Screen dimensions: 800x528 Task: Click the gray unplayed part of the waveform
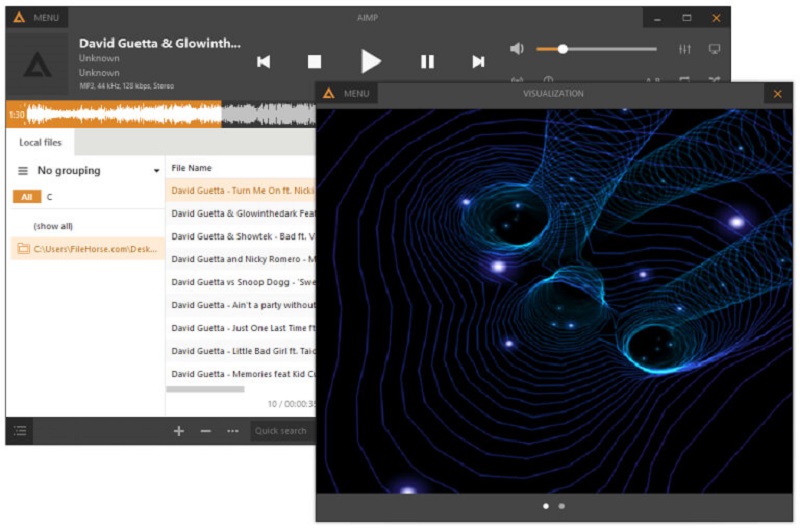[269, 114]
